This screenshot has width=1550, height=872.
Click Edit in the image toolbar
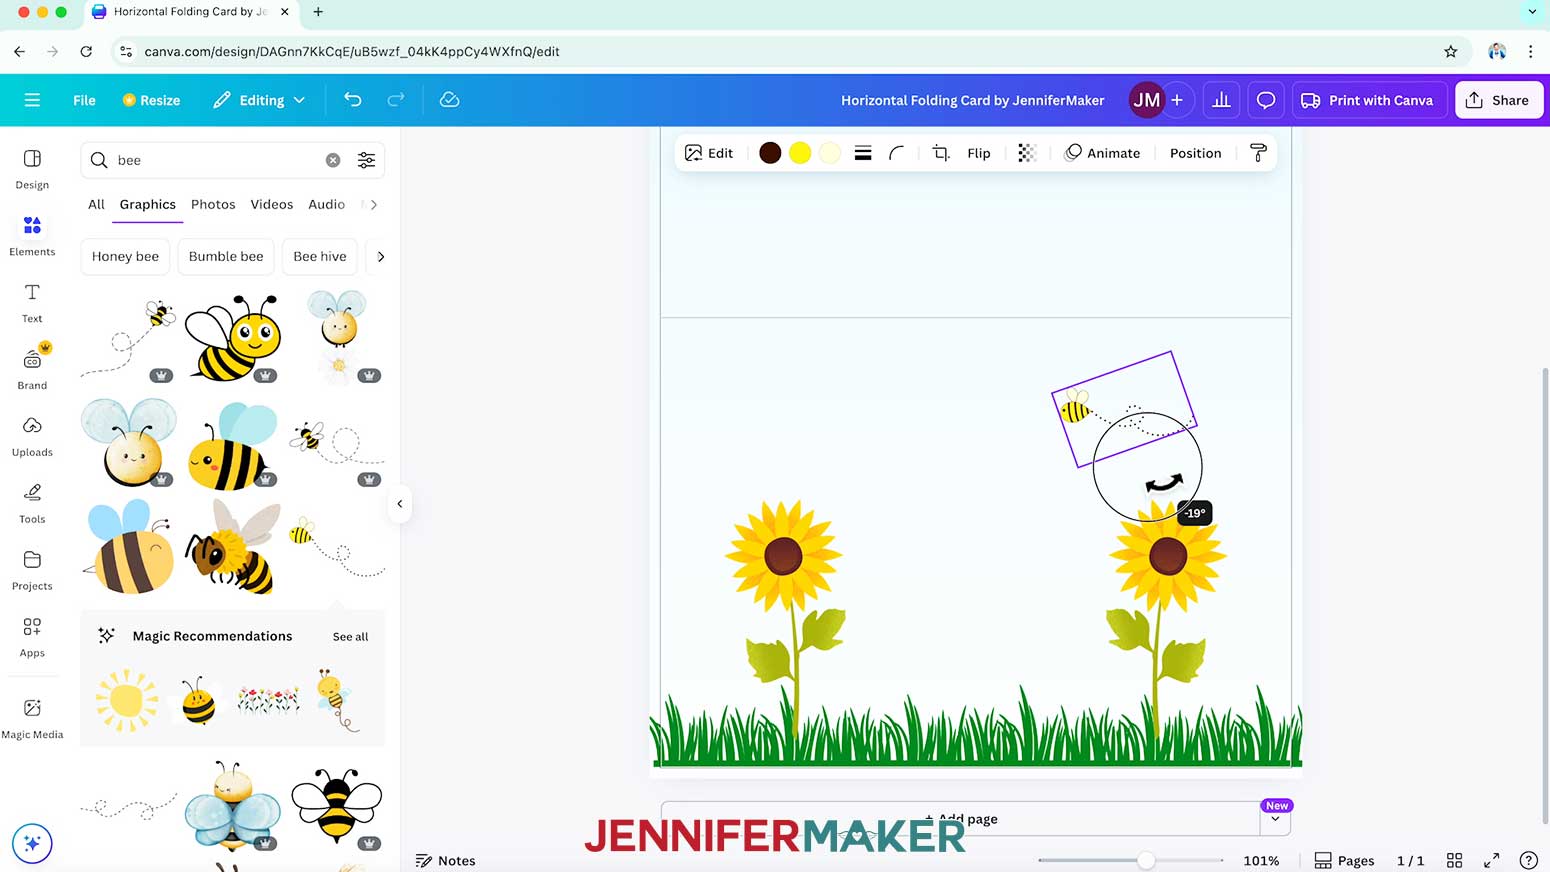709,153
